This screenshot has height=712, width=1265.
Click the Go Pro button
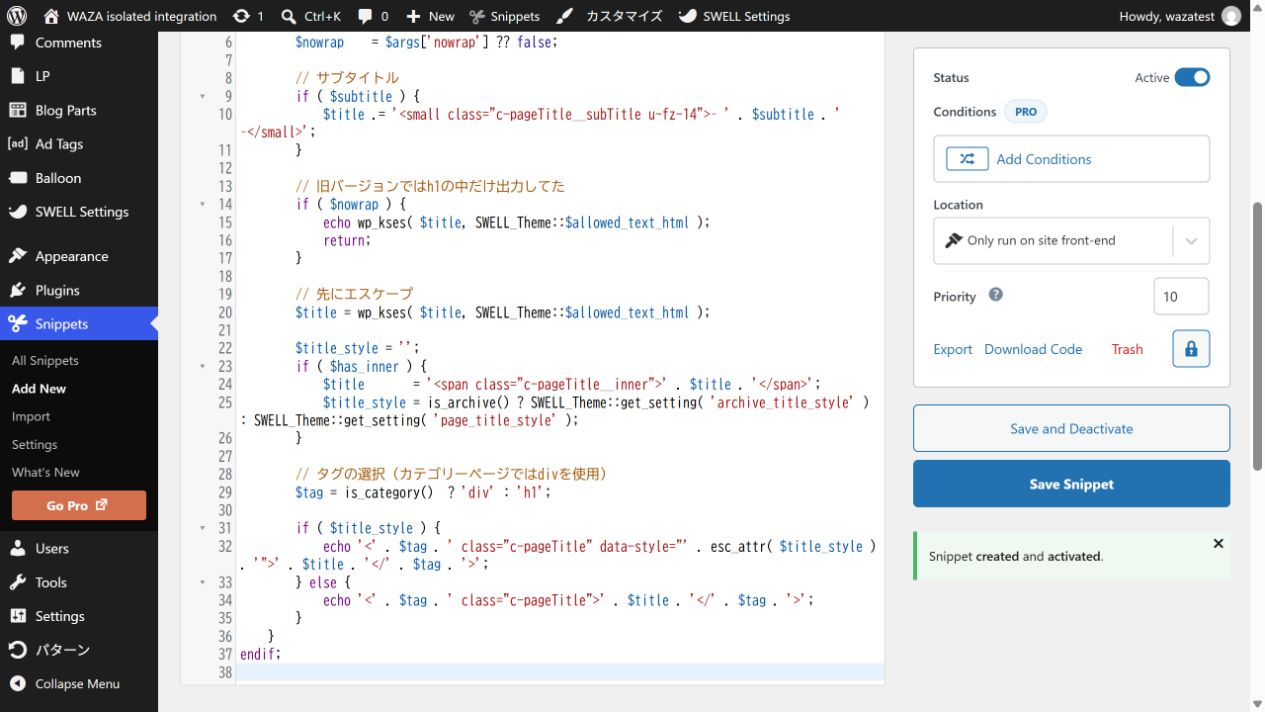[79, 505]
